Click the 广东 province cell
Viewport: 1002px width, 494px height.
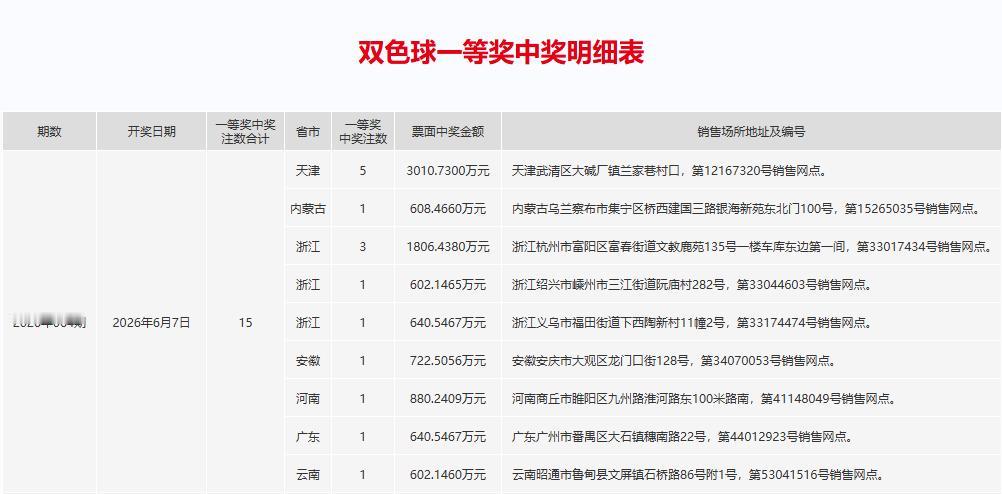pyautogui.click(x=308, y=437)
